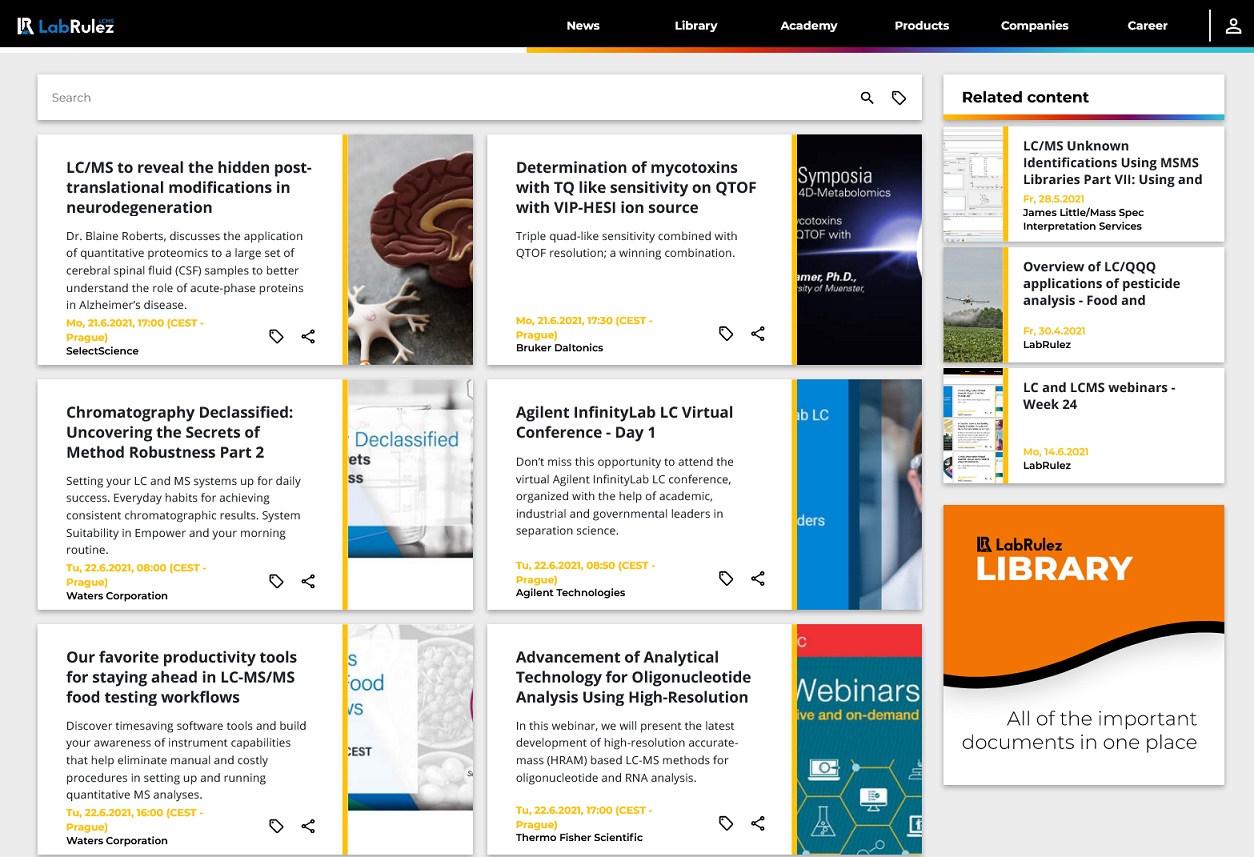Click the 'Related content' heading
The height and width of the screenshot is (857, 1254).
[1025, 97]
